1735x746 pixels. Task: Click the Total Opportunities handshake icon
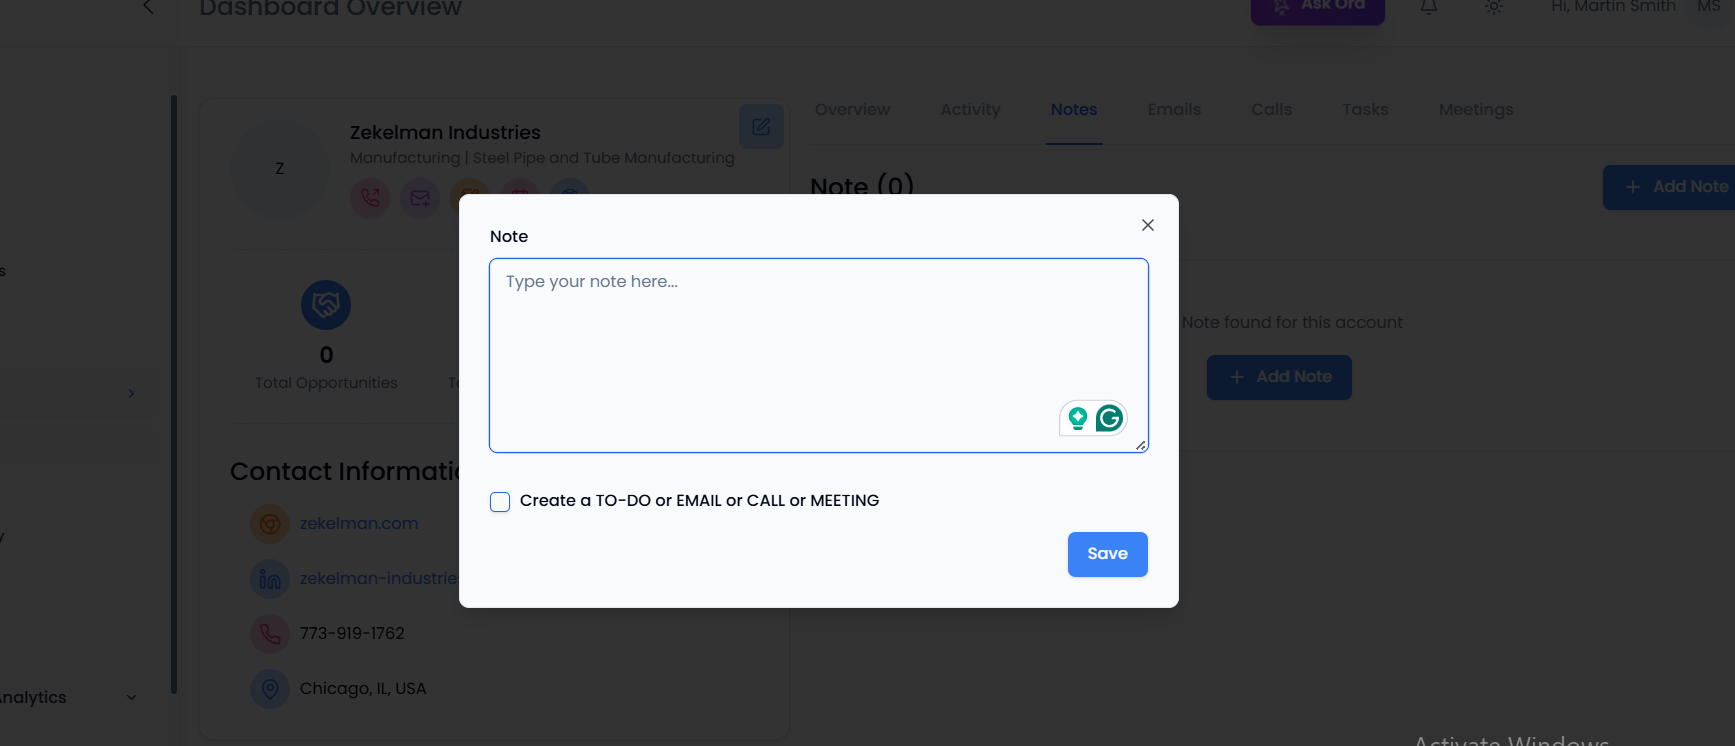click(326, 305)
